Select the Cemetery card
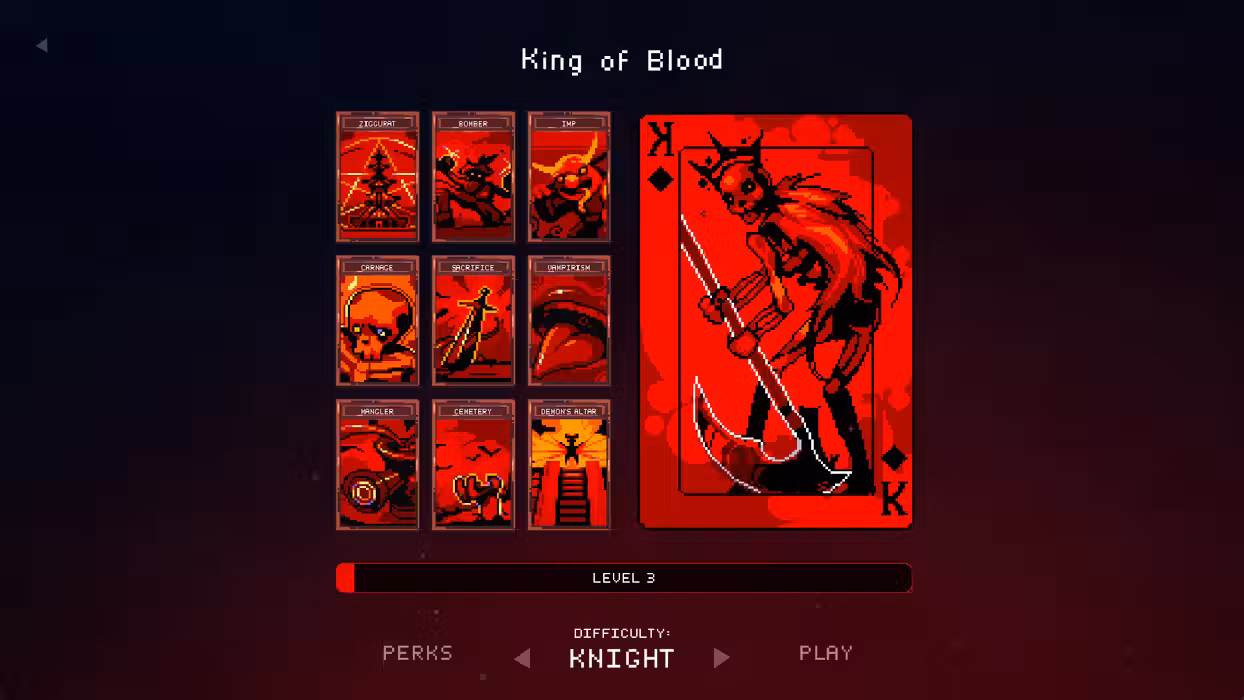The height and width of the screenshot is (700, 1244). 473,465
